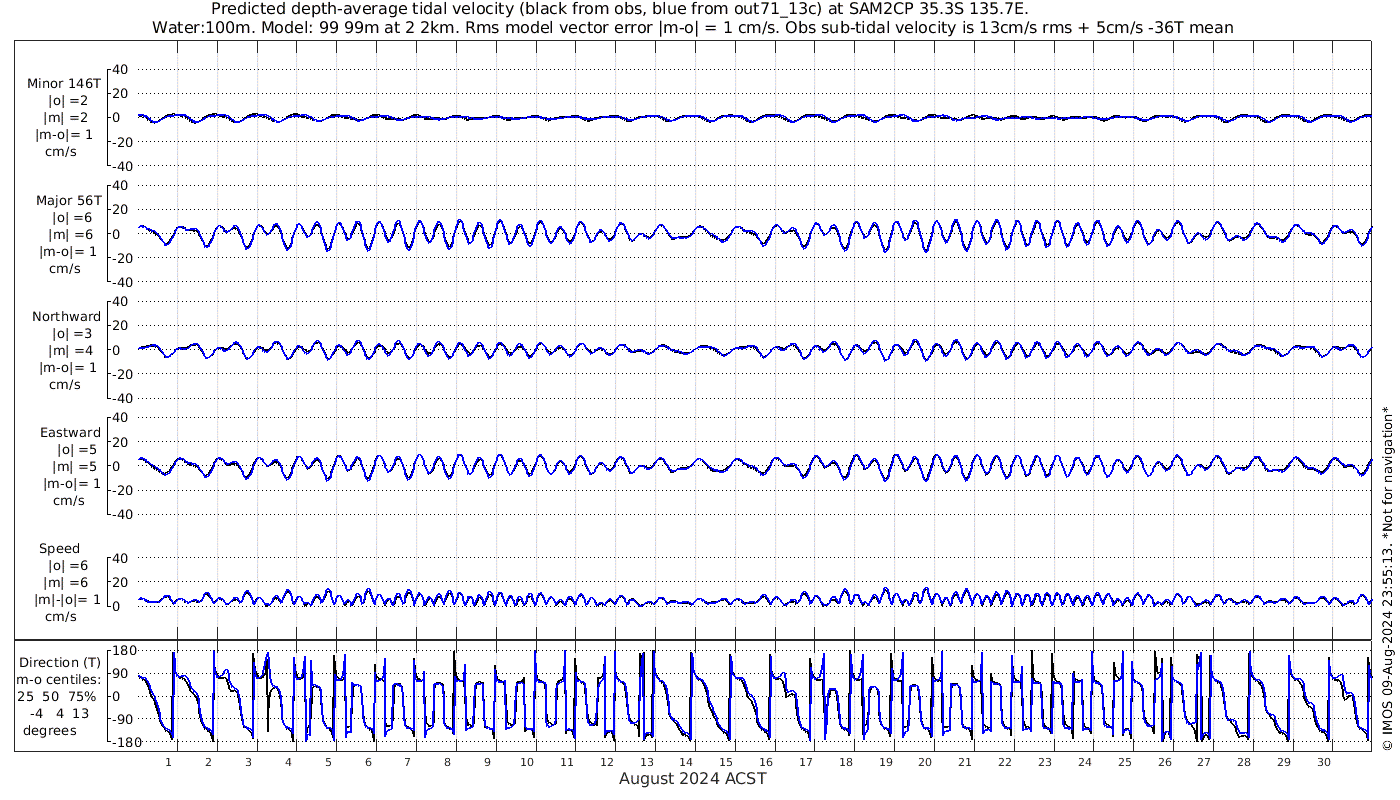Click the '20' tick of the Northward axis

(x=121, y=325)
